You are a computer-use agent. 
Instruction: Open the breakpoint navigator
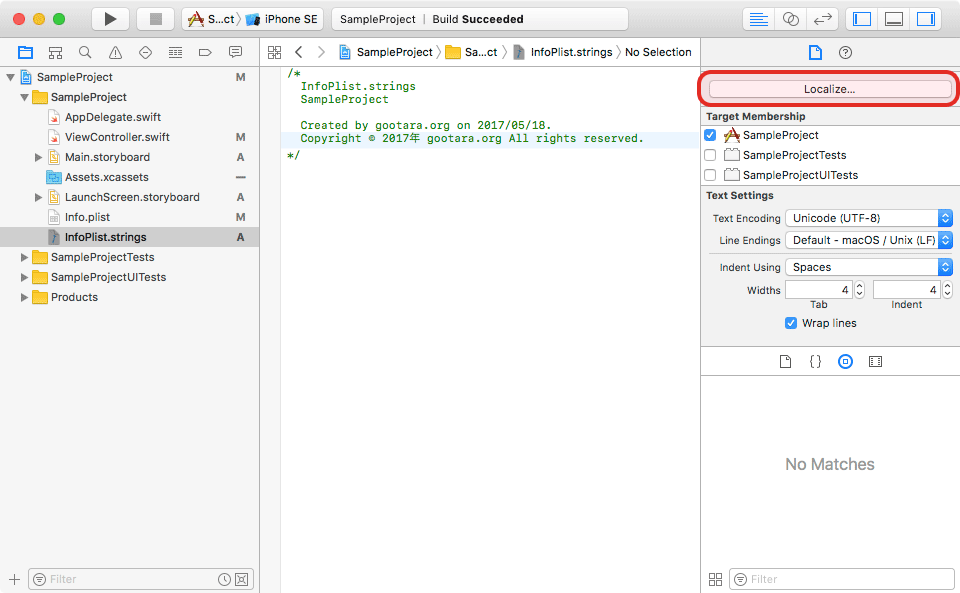pyautogui.click(x=205, y=53)
